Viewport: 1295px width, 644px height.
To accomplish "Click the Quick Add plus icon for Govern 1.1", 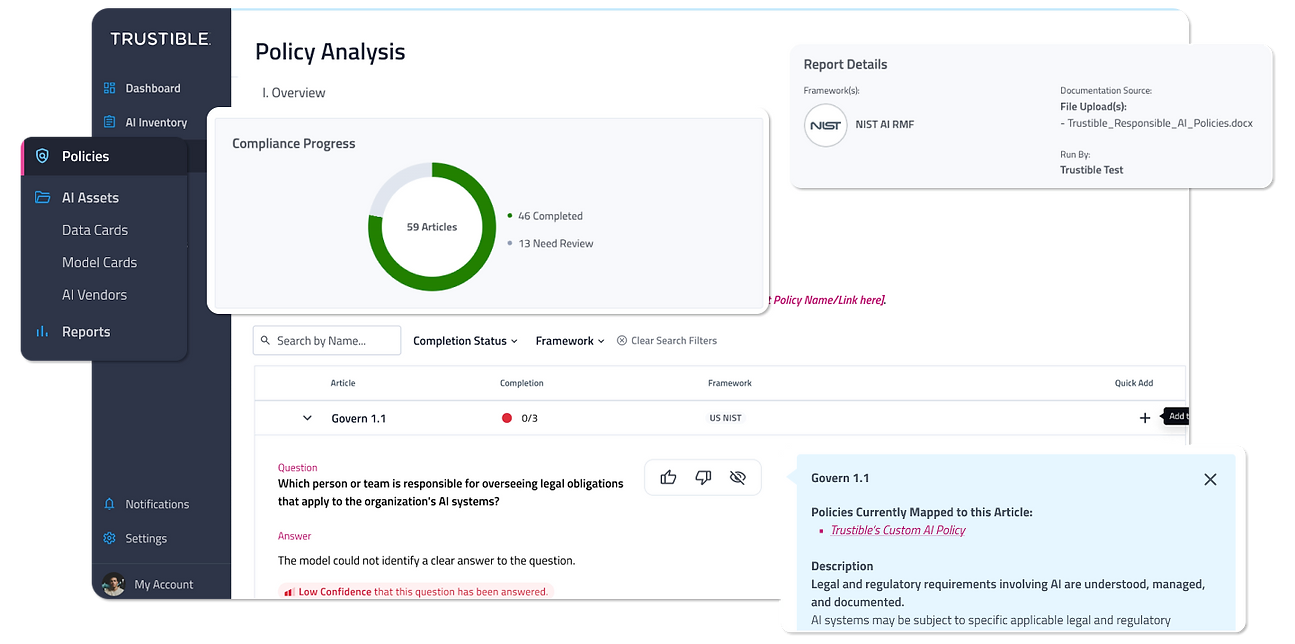I will pyautogui.click(x=1145, y=418).
